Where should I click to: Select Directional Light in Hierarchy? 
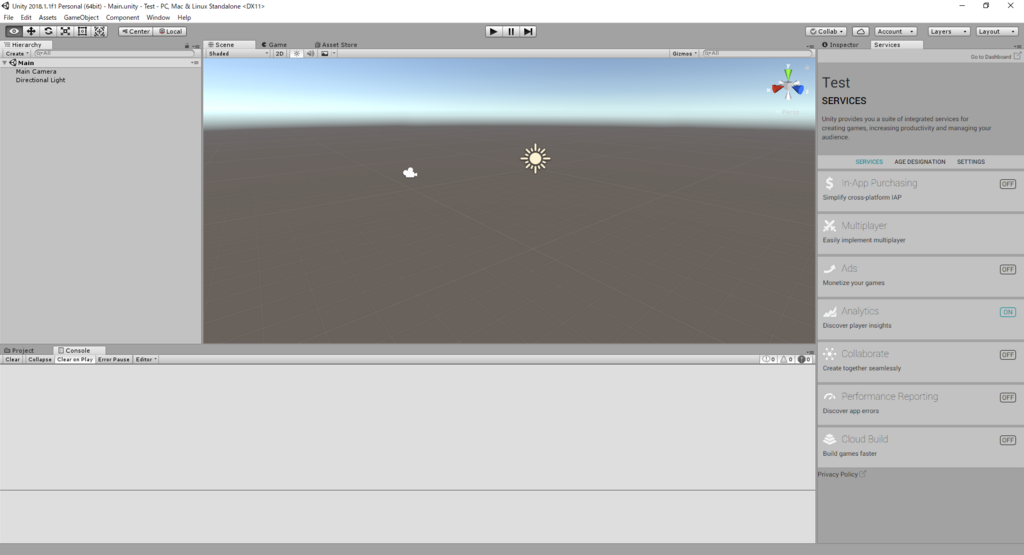point(40,80)
